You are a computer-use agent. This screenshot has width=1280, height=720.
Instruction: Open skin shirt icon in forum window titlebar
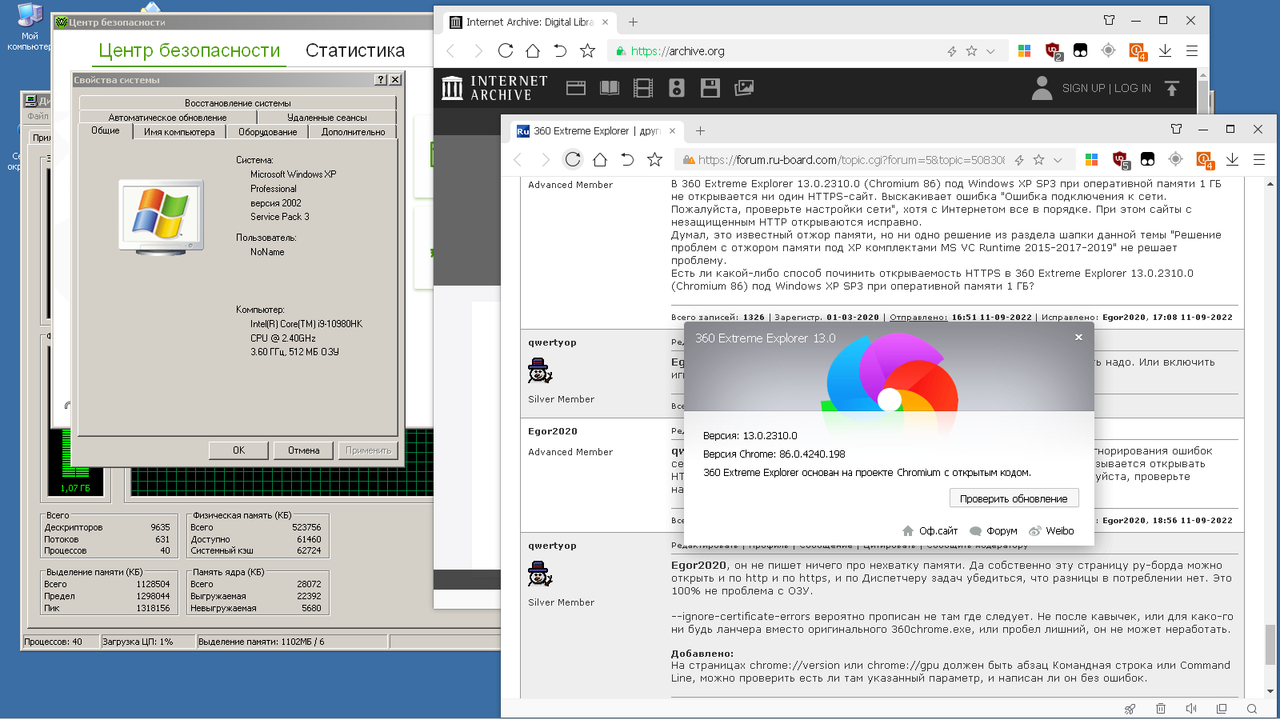tap(1178, 129)
